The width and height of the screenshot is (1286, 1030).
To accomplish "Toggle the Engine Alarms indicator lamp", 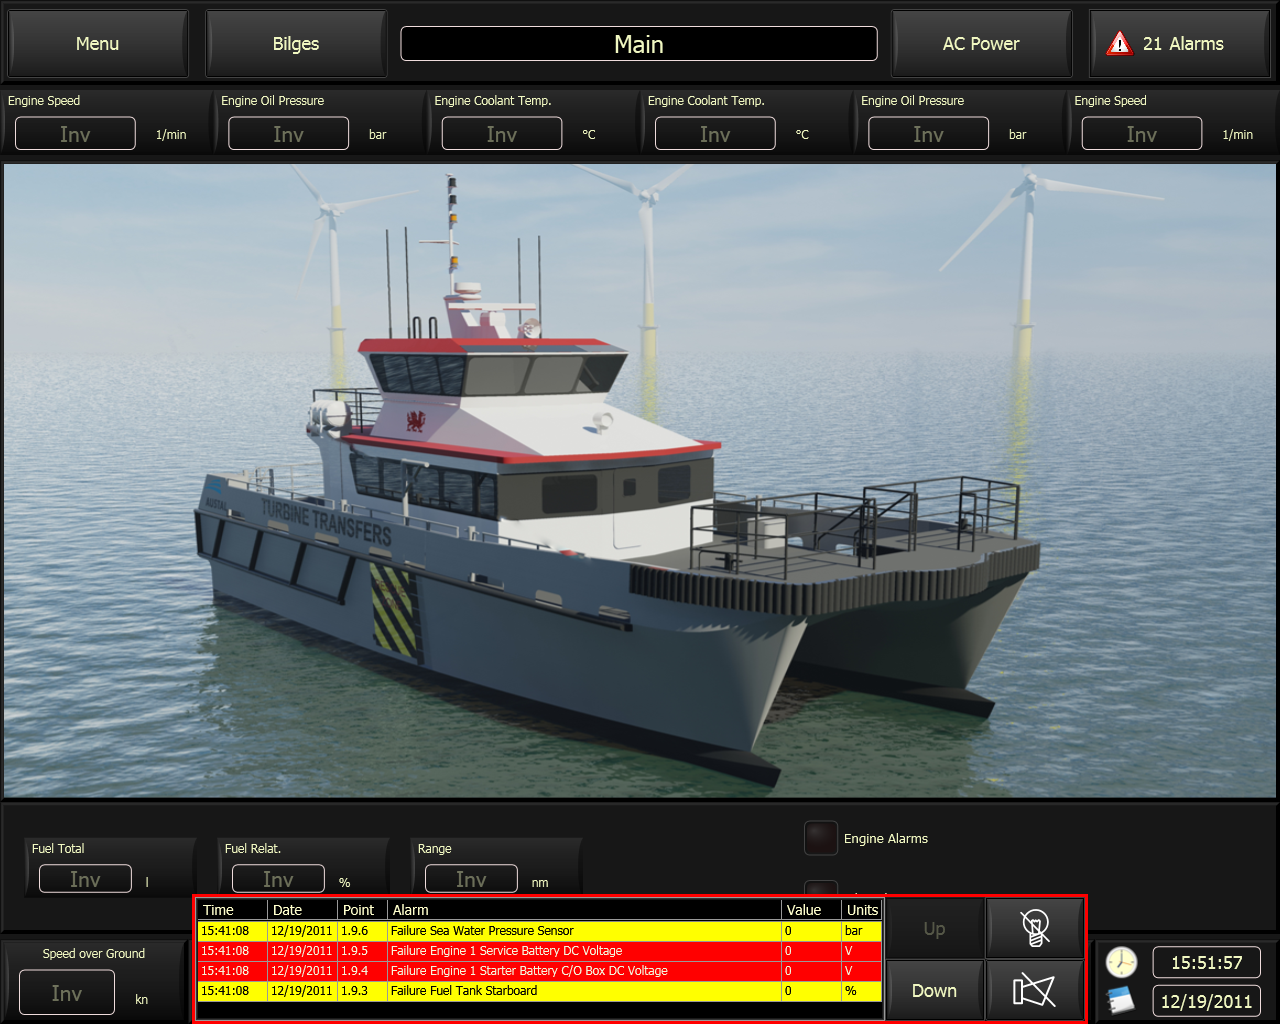I will [x=821, y=838].
